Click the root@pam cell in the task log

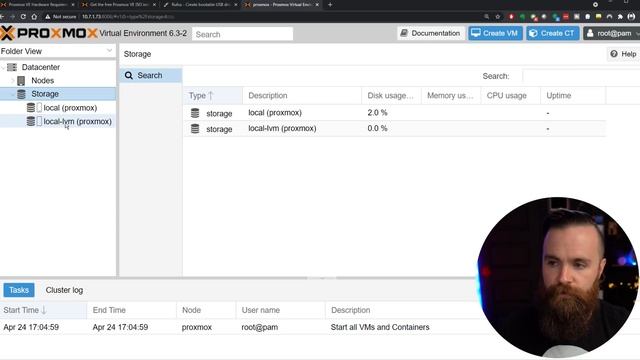pyautogui.click(x=260, y=327)
